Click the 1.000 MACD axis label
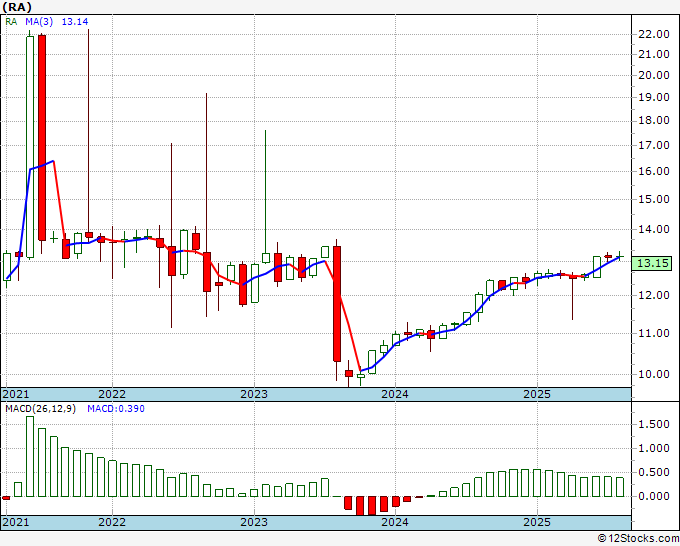The width and height of the screenshot is (680, 546). click(654, 449)
